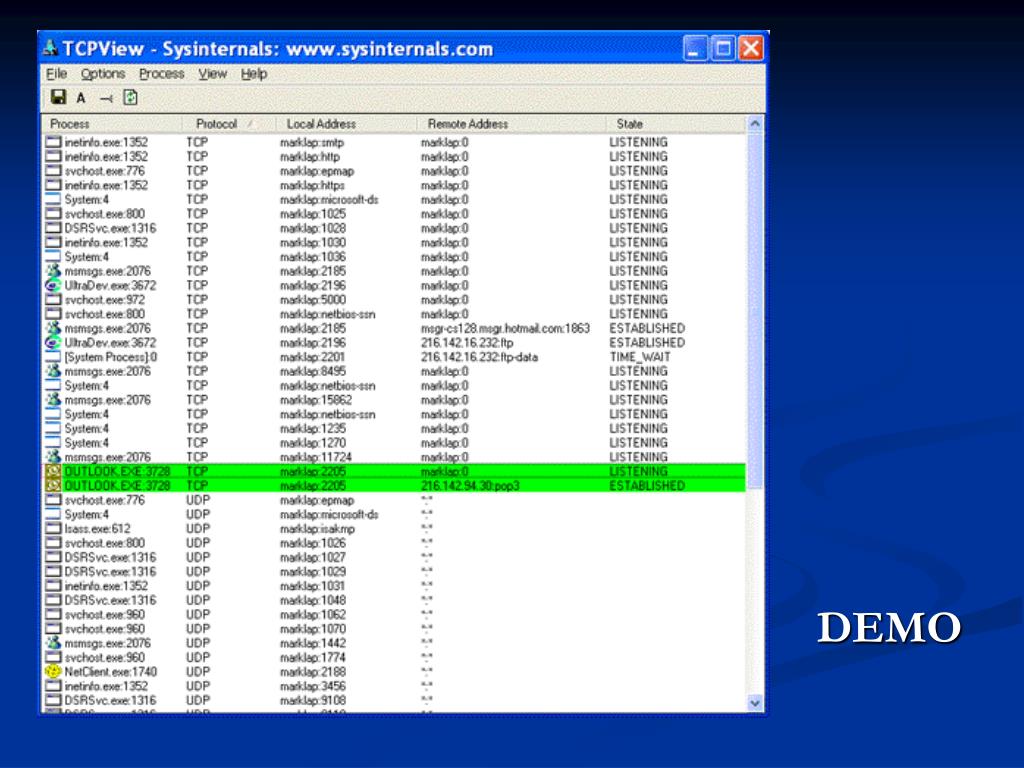Select the 216.142.16.232:ftp-data remote address cell
This screenshot has width=1024, height=768.
479,357
